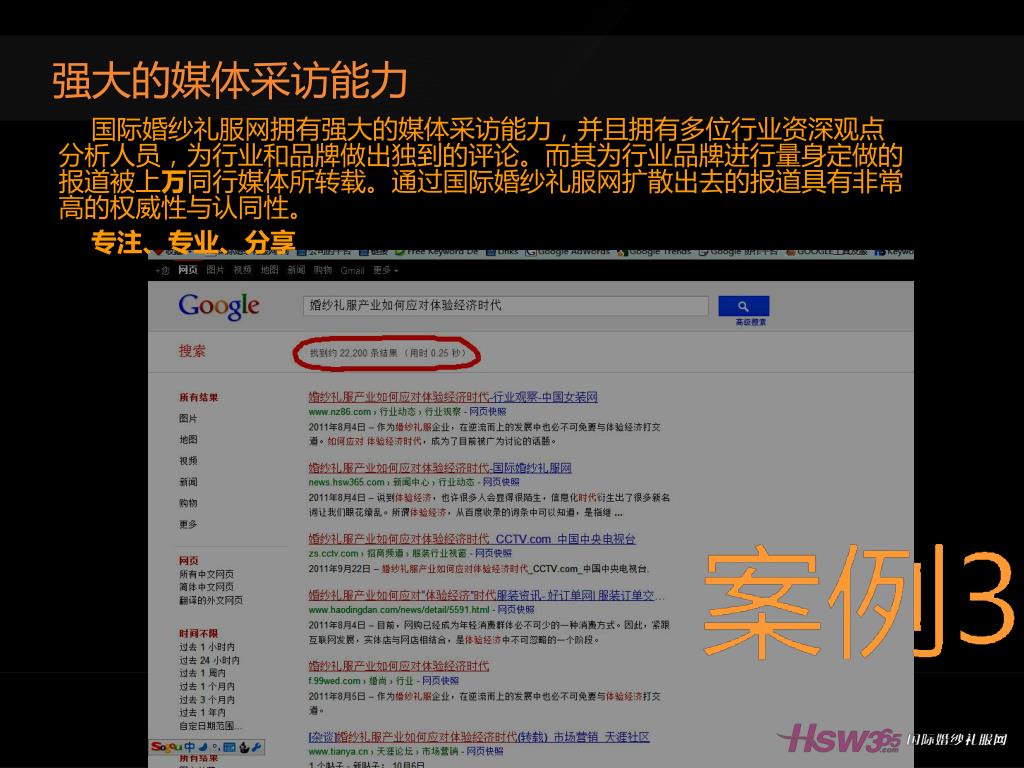The height and width of the screenshot is (768, 1024).
Task: Select 新闻 in top Google bar
Action: (296, 270)
